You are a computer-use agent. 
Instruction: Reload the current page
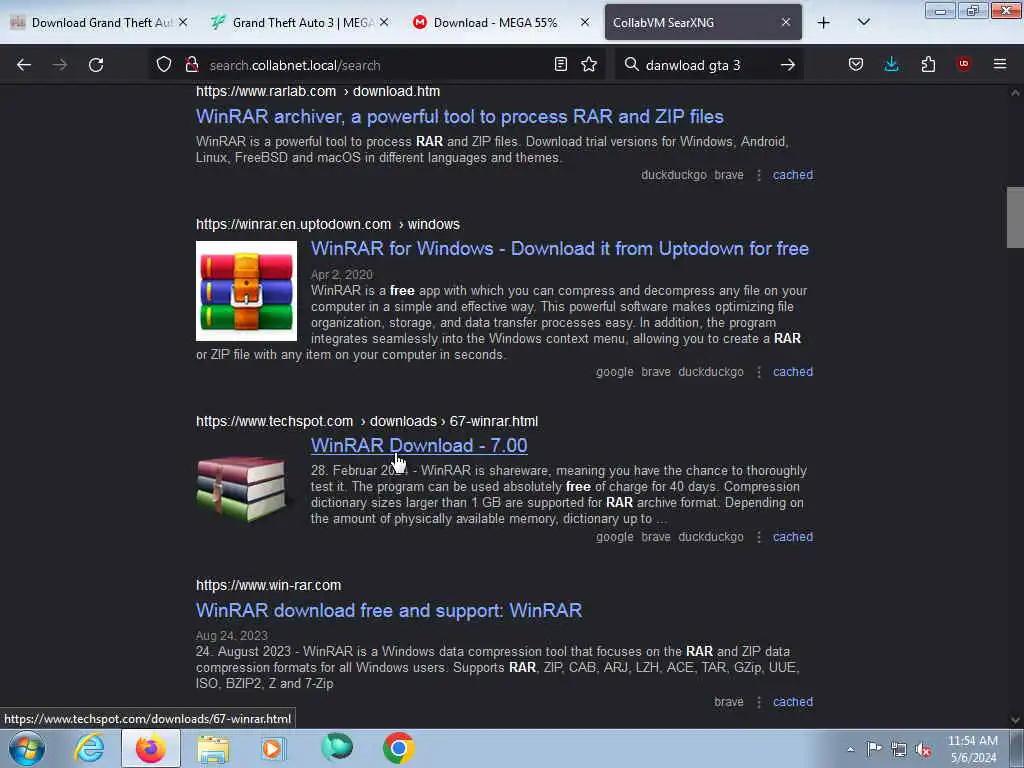pos(96,65)
